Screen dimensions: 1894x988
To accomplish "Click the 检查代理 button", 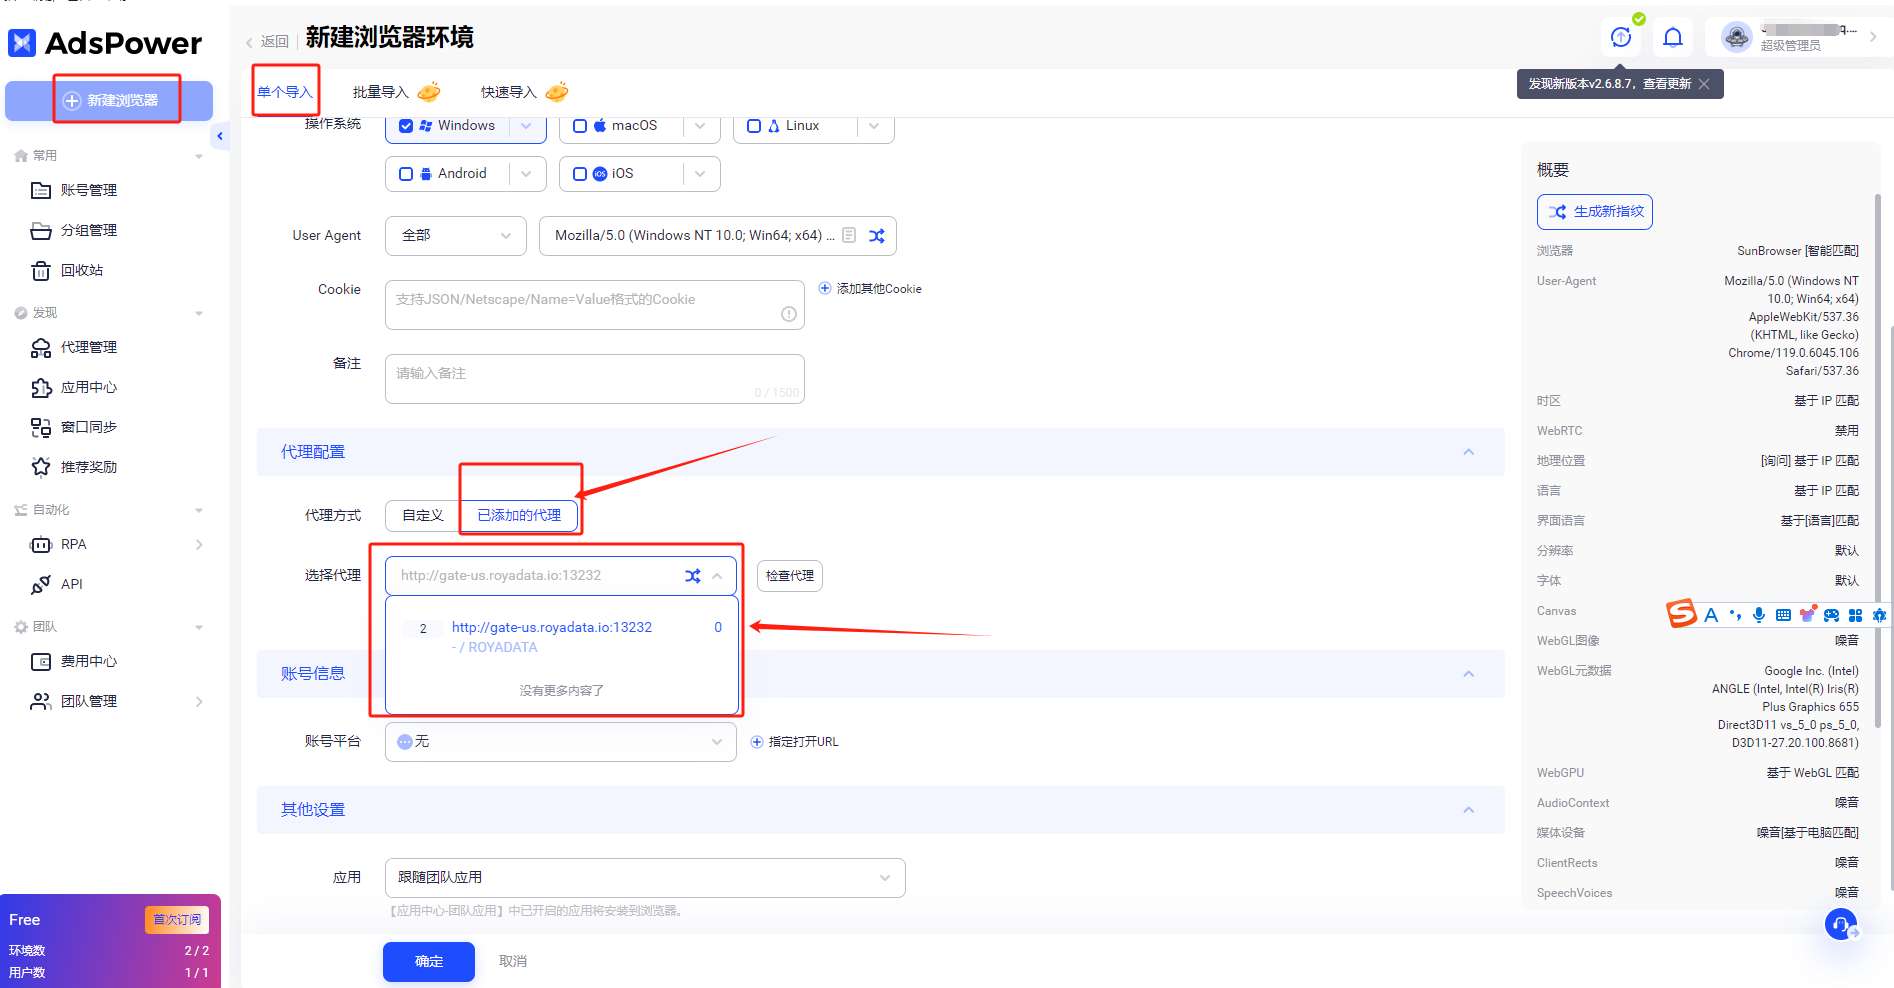I will pos(789,576).
